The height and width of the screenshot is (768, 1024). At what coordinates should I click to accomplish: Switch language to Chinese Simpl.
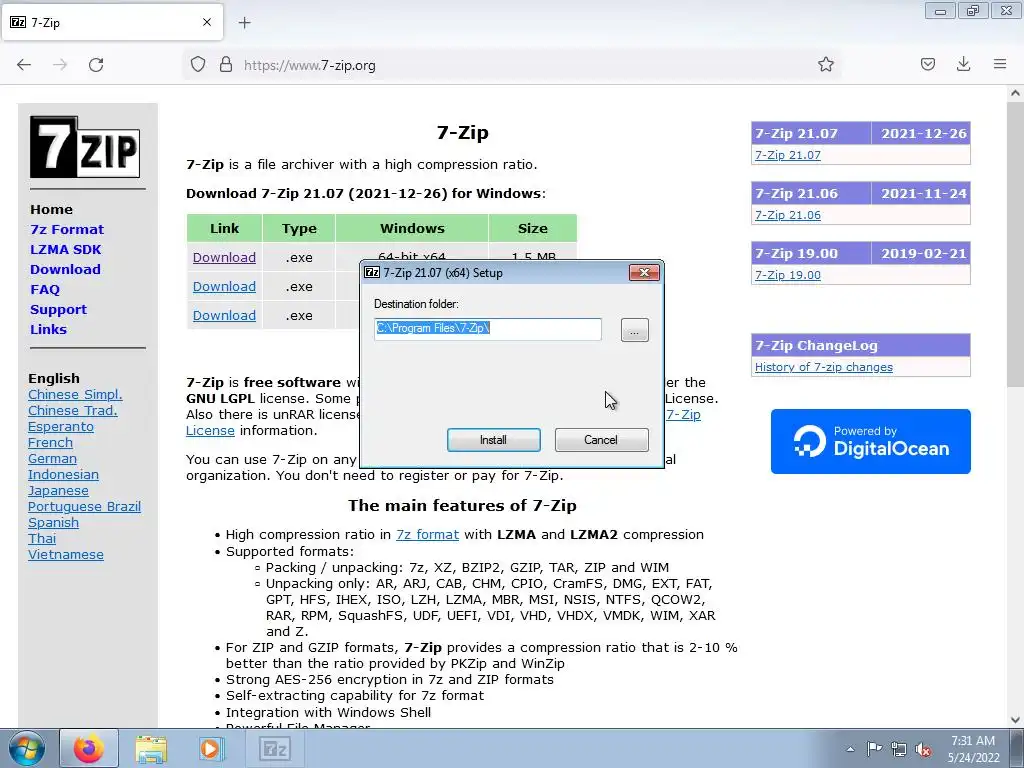tap(75, 394)
